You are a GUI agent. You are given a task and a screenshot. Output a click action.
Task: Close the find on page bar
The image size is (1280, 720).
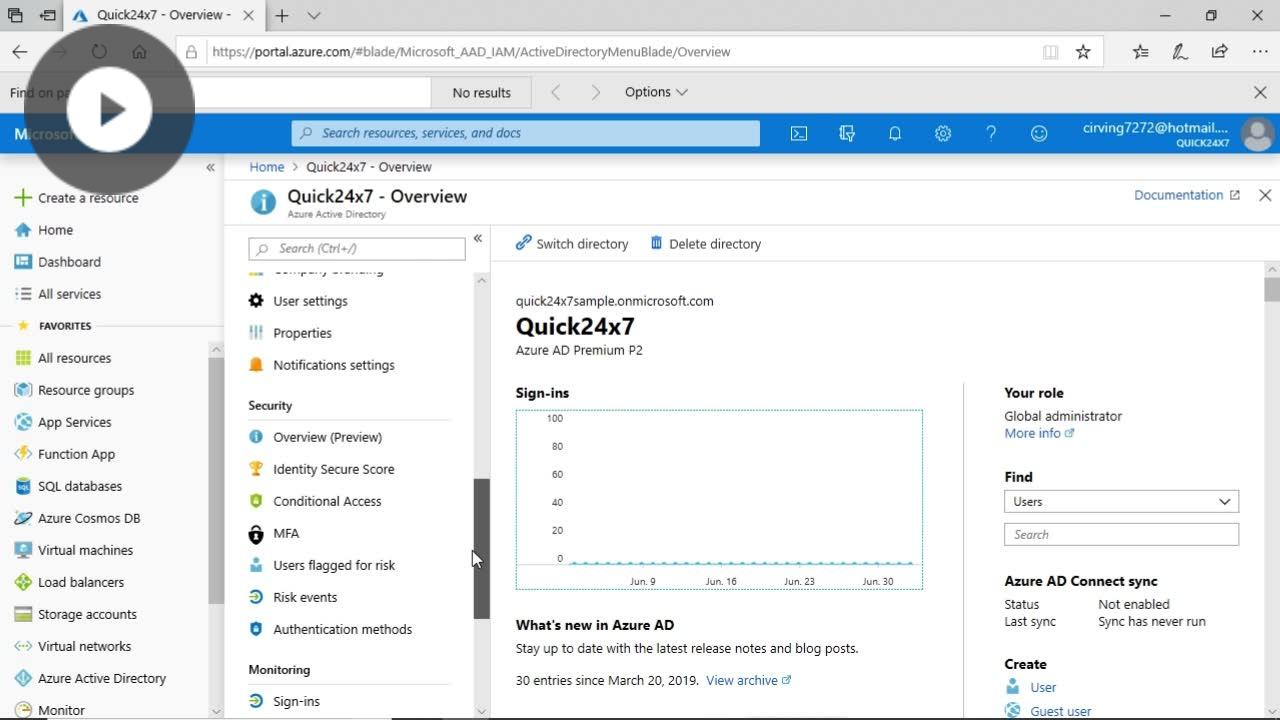tap(1260, 92)
